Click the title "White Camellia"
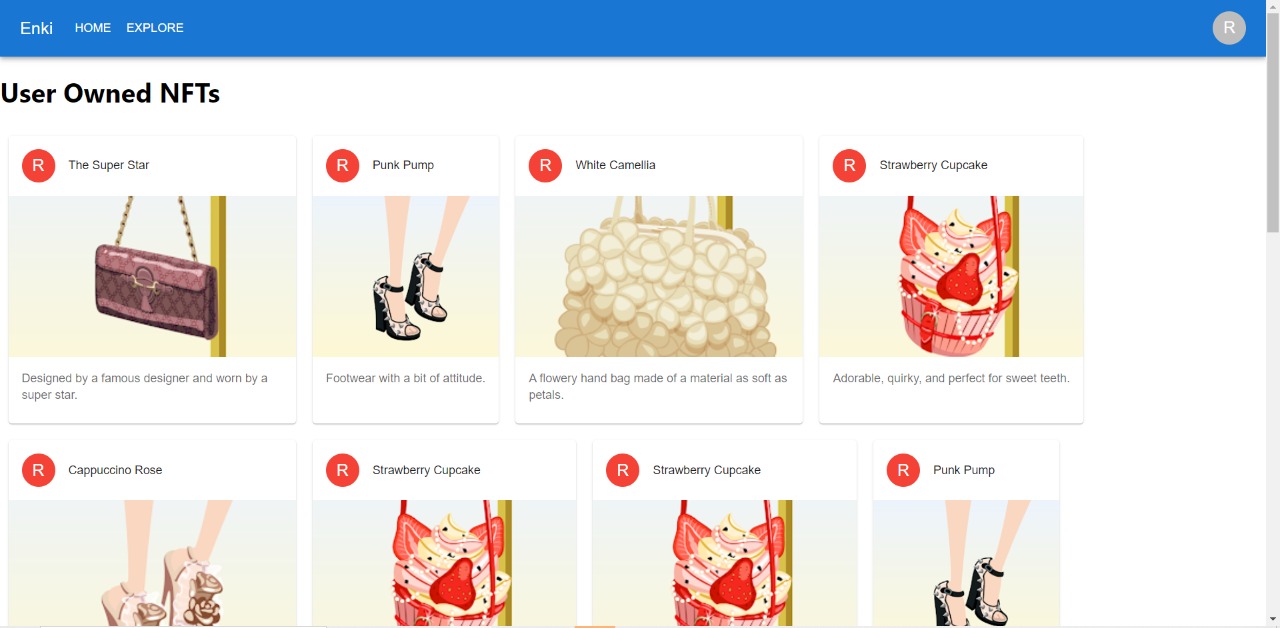Viewport: 1280px width, 628px height. [616, 165]
